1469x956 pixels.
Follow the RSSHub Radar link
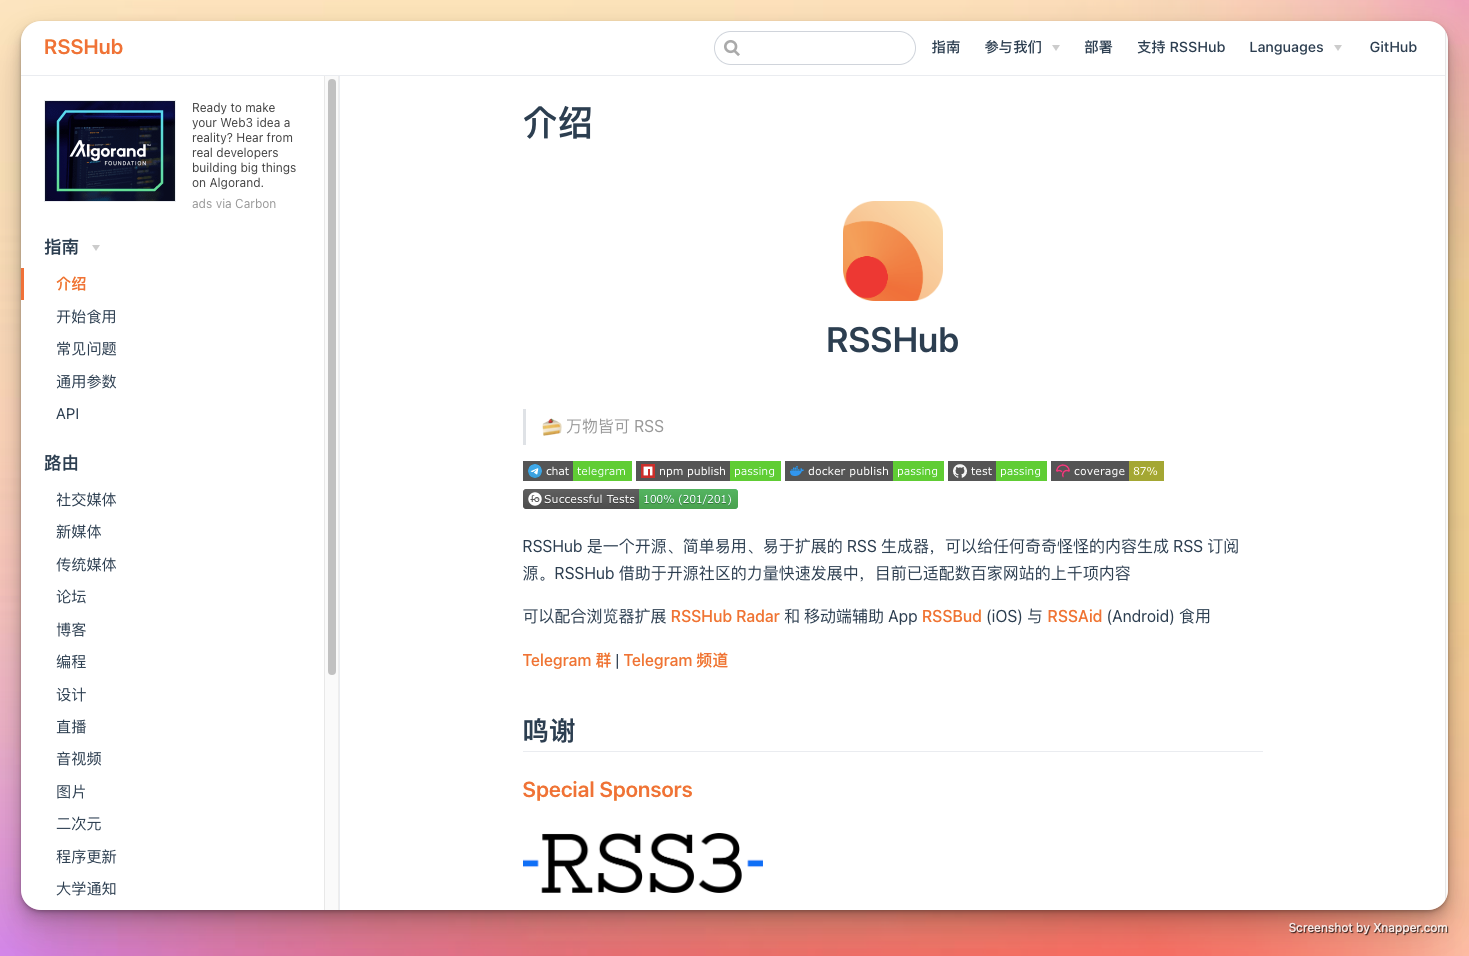tap(725, 616)
